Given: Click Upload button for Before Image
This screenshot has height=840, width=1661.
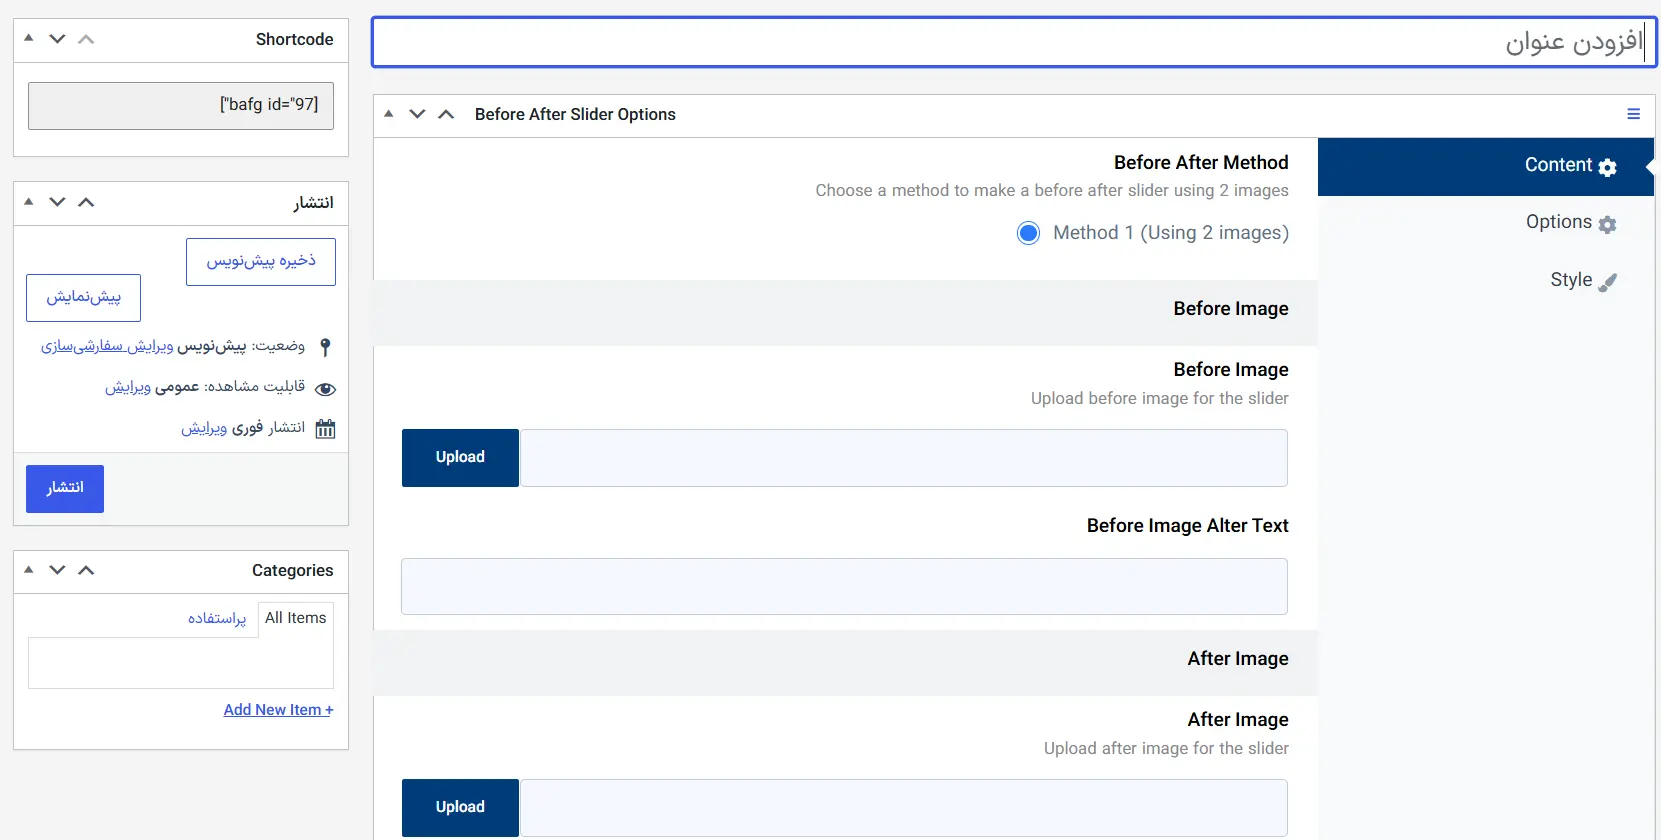Looking at the screenshot, I should coord(460,458).
